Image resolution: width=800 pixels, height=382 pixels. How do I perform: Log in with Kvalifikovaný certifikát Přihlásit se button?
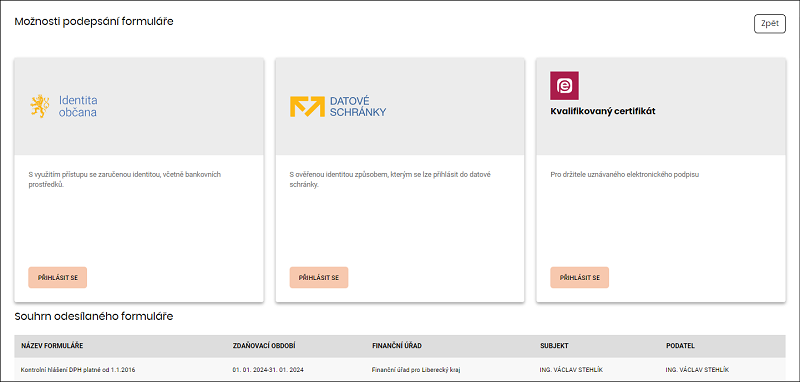point(580,277)
